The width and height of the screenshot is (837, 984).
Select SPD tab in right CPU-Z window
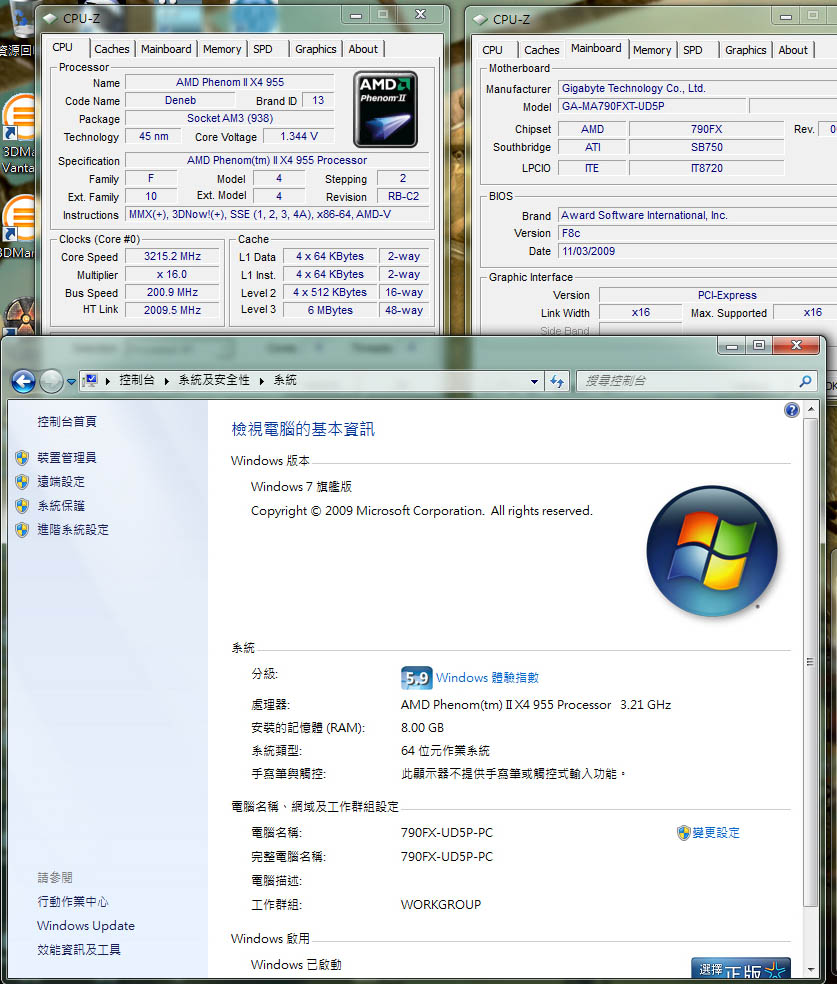[x=693, y=50]
